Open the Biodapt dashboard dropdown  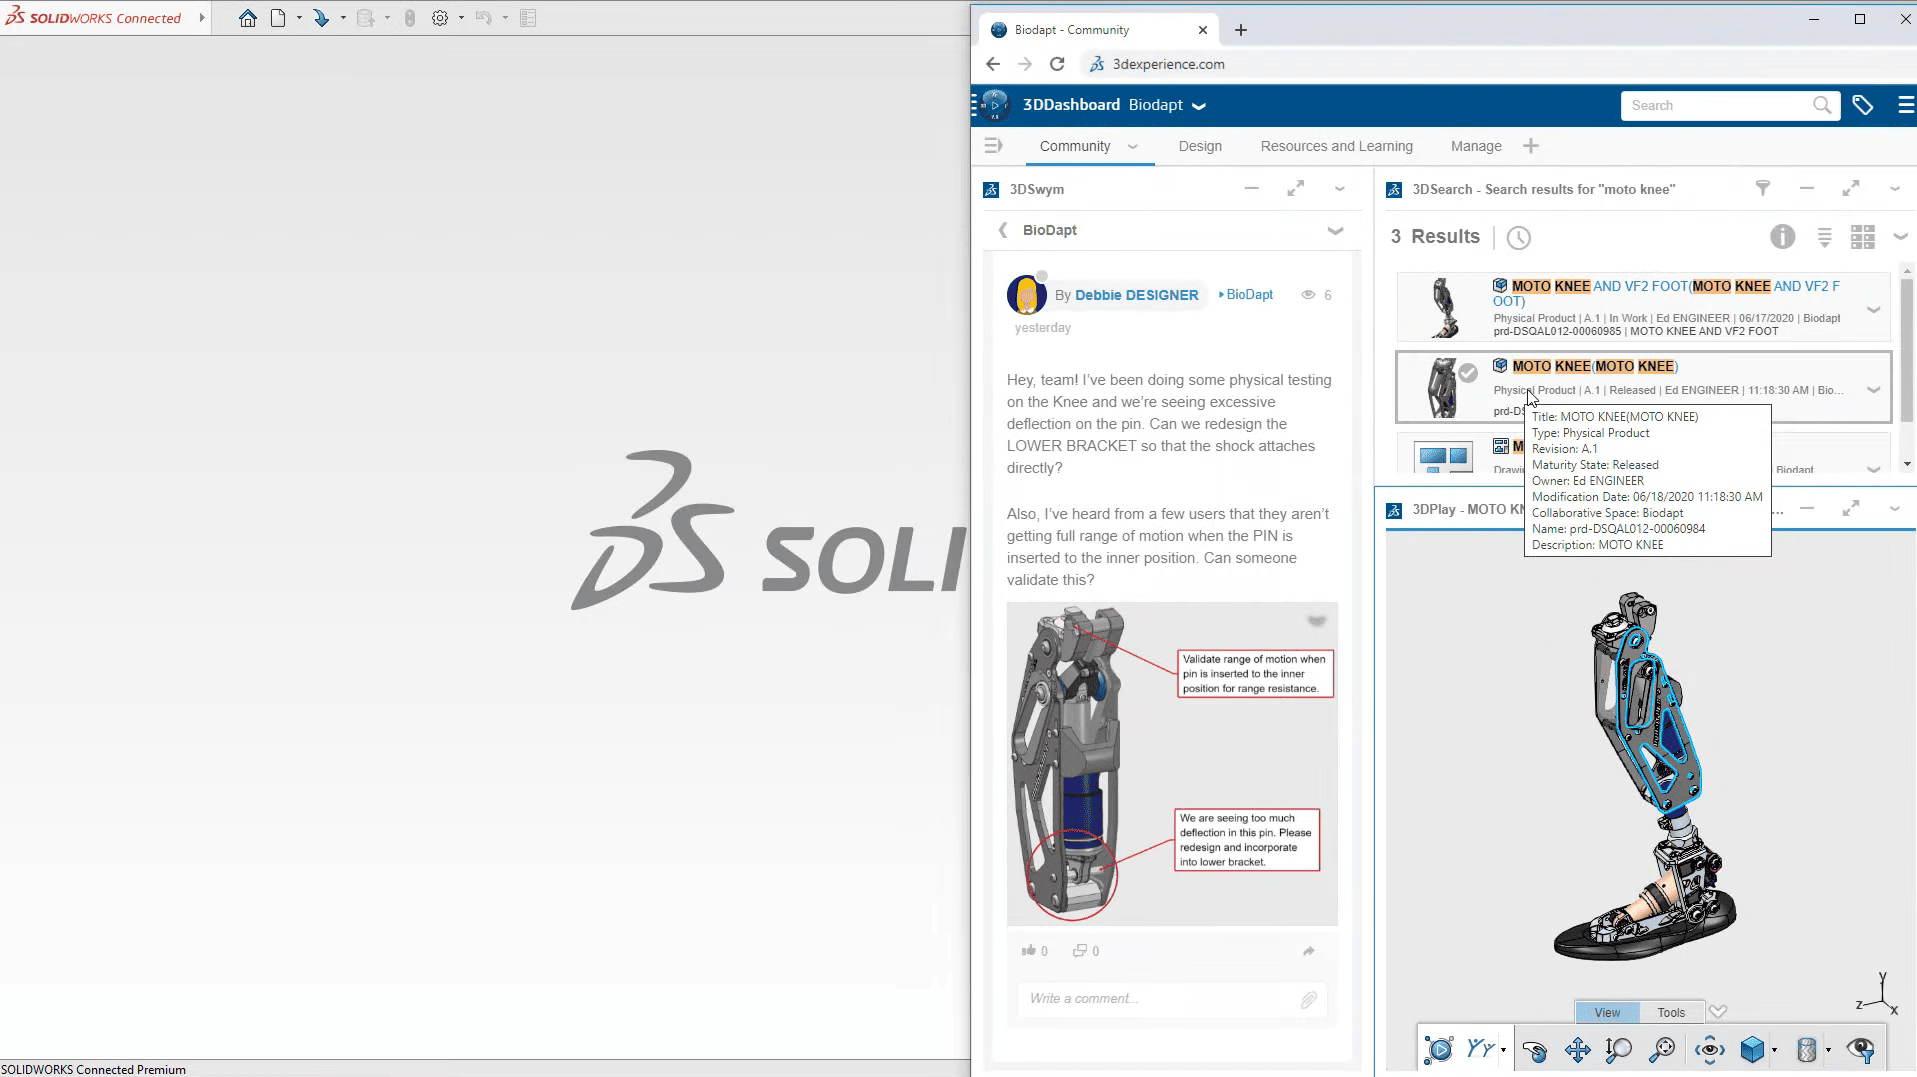(1199, 105)
